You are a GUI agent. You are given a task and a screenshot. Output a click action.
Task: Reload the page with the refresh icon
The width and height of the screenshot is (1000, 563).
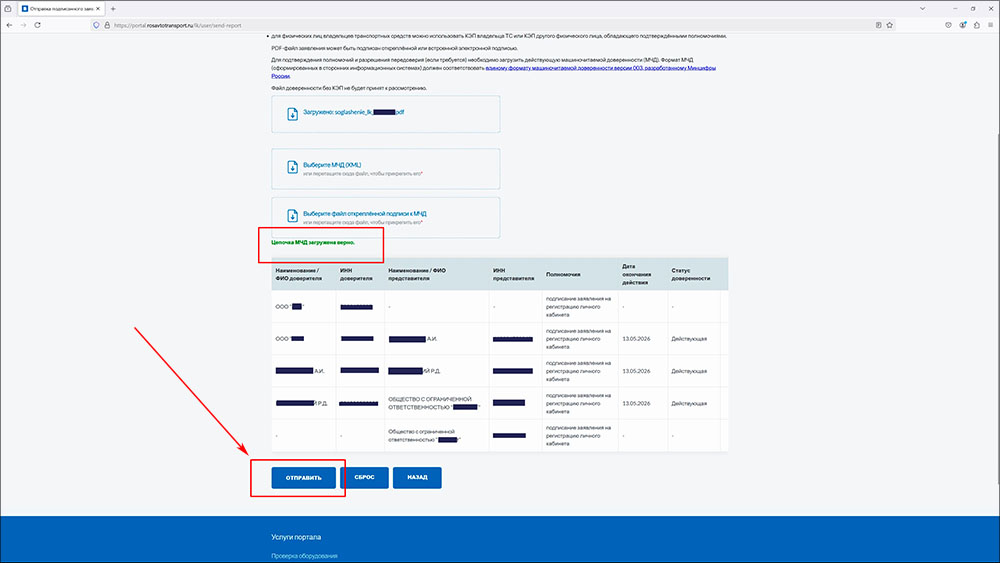coord(38,25)
